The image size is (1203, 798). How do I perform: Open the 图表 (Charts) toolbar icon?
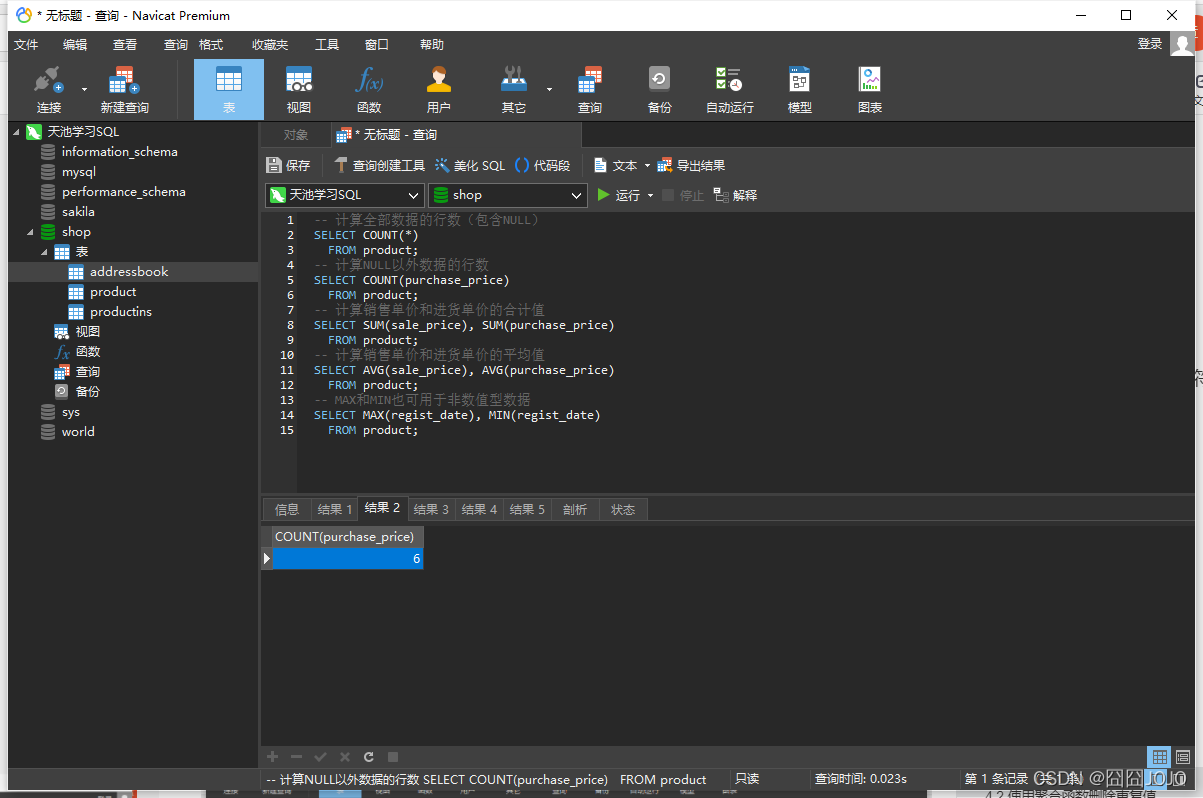pos(870,89)
